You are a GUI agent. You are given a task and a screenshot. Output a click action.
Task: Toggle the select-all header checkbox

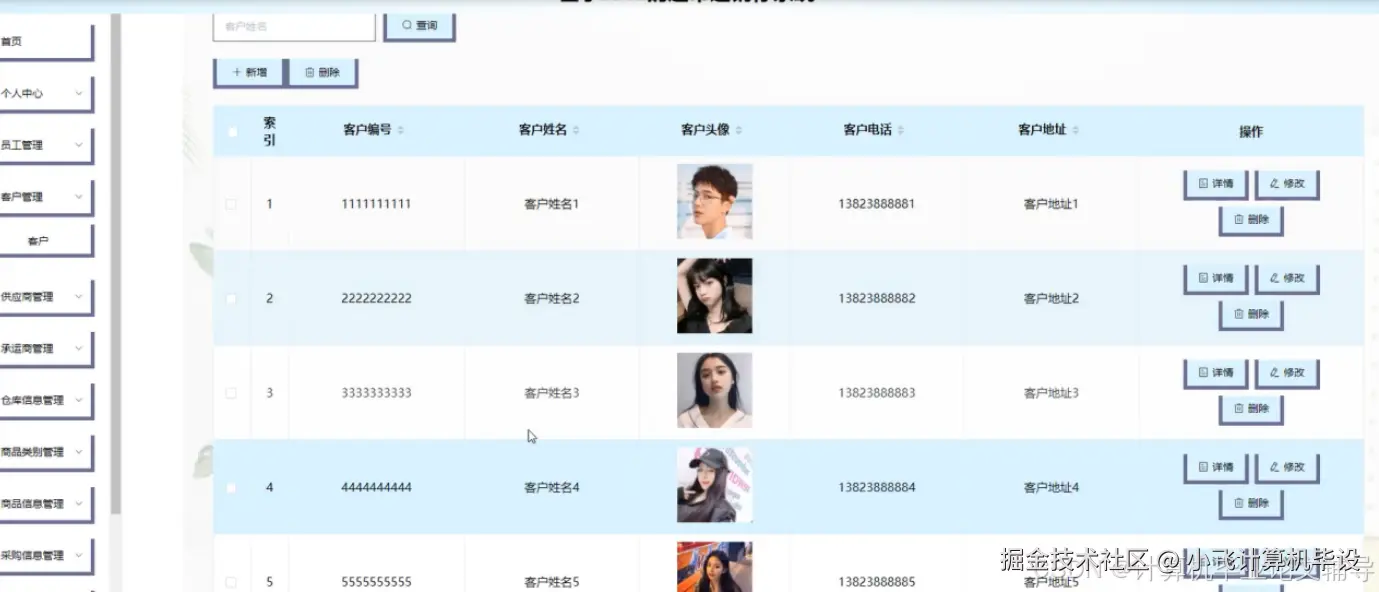click(232, 131)
